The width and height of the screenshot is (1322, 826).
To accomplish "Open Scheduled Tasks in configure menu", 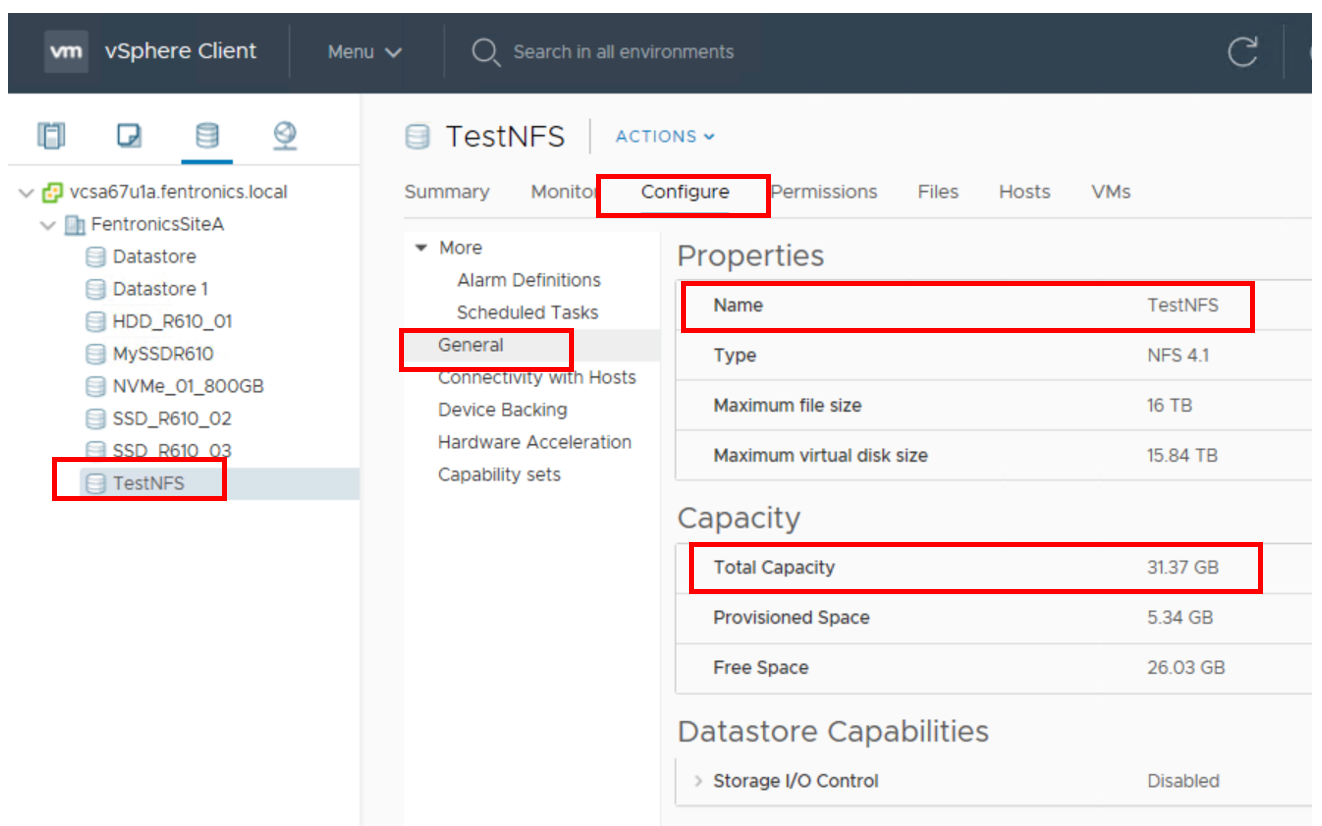I will point(527,313).
